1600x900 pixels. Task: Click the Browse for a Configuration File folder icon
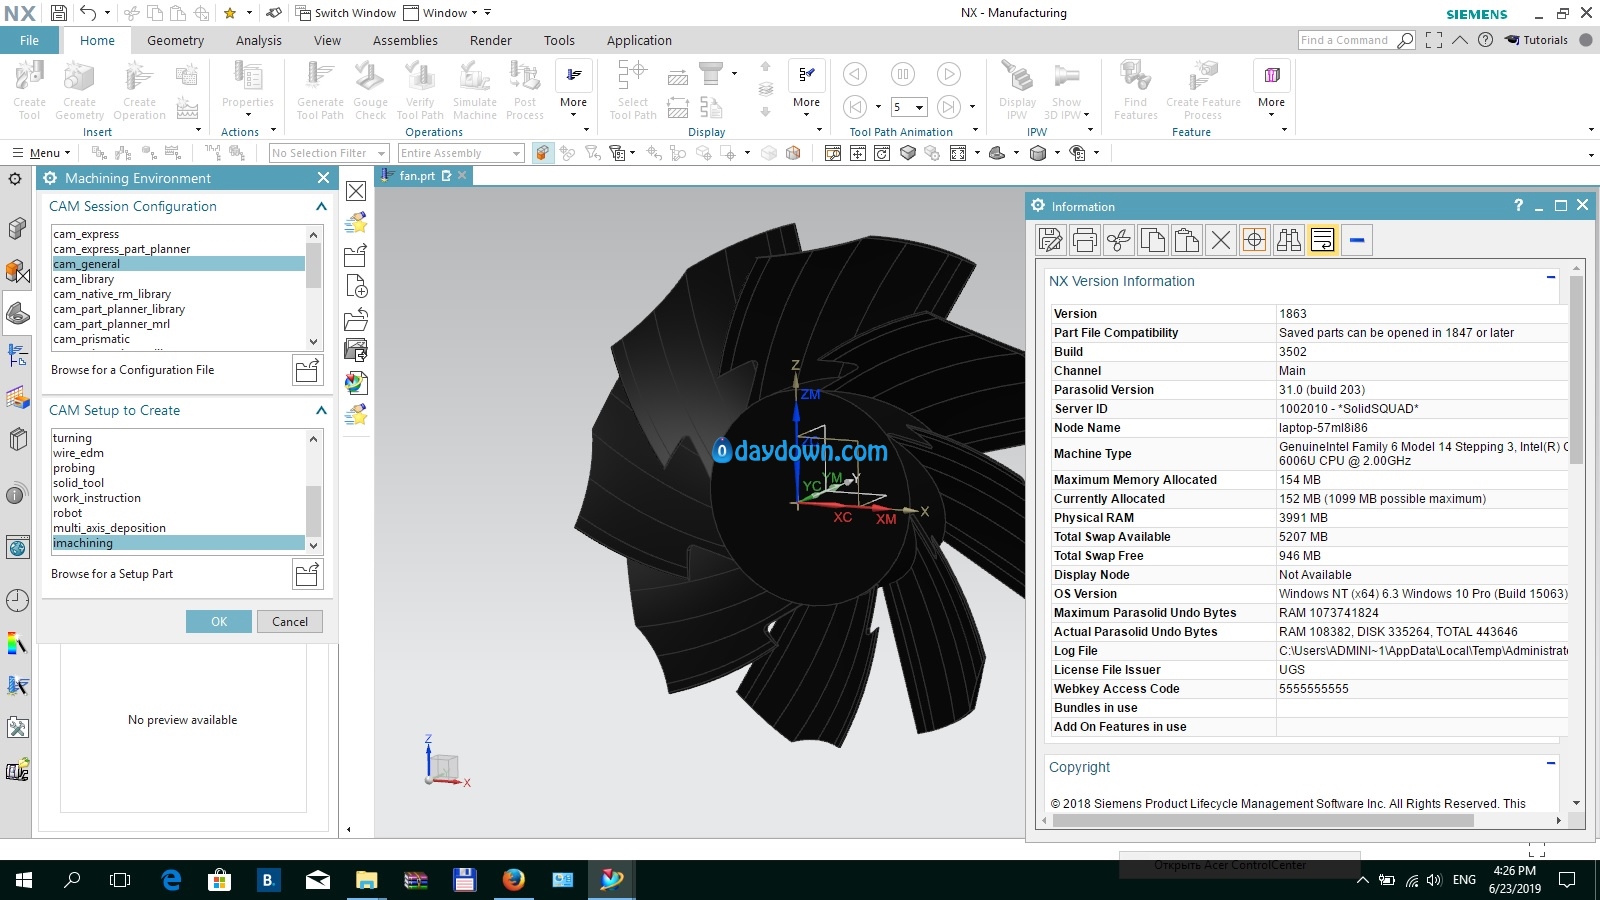click(x=307, y=370)
